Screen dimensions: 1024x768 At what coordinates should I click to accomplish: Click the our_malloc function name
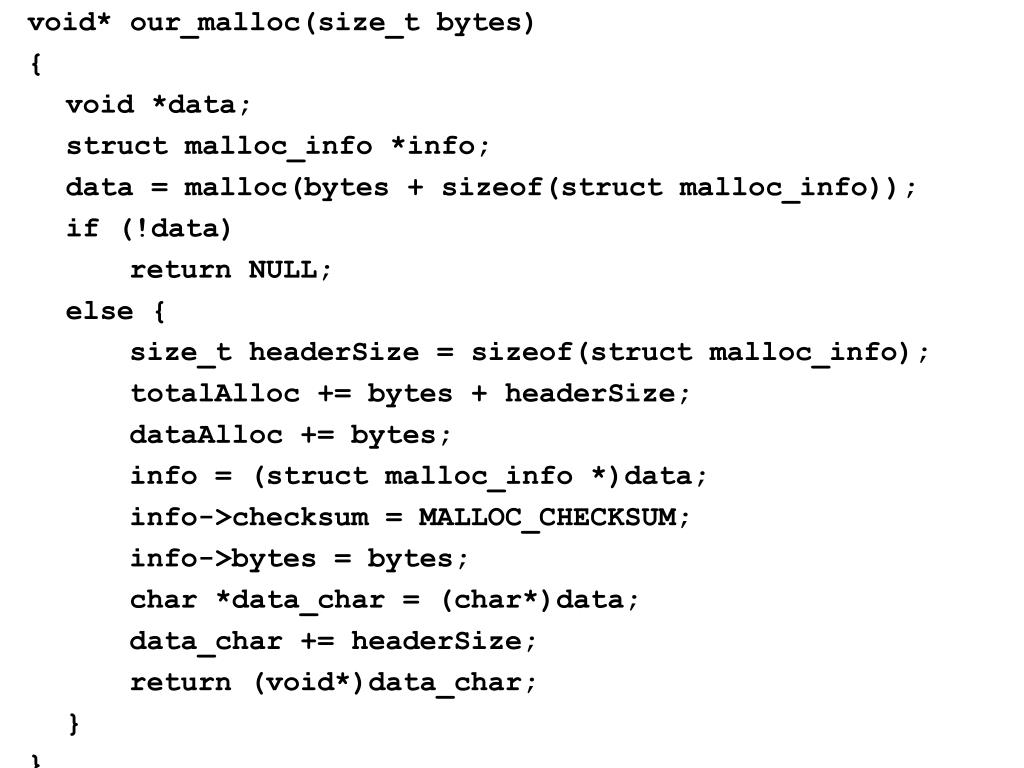[x=214, y=24]
